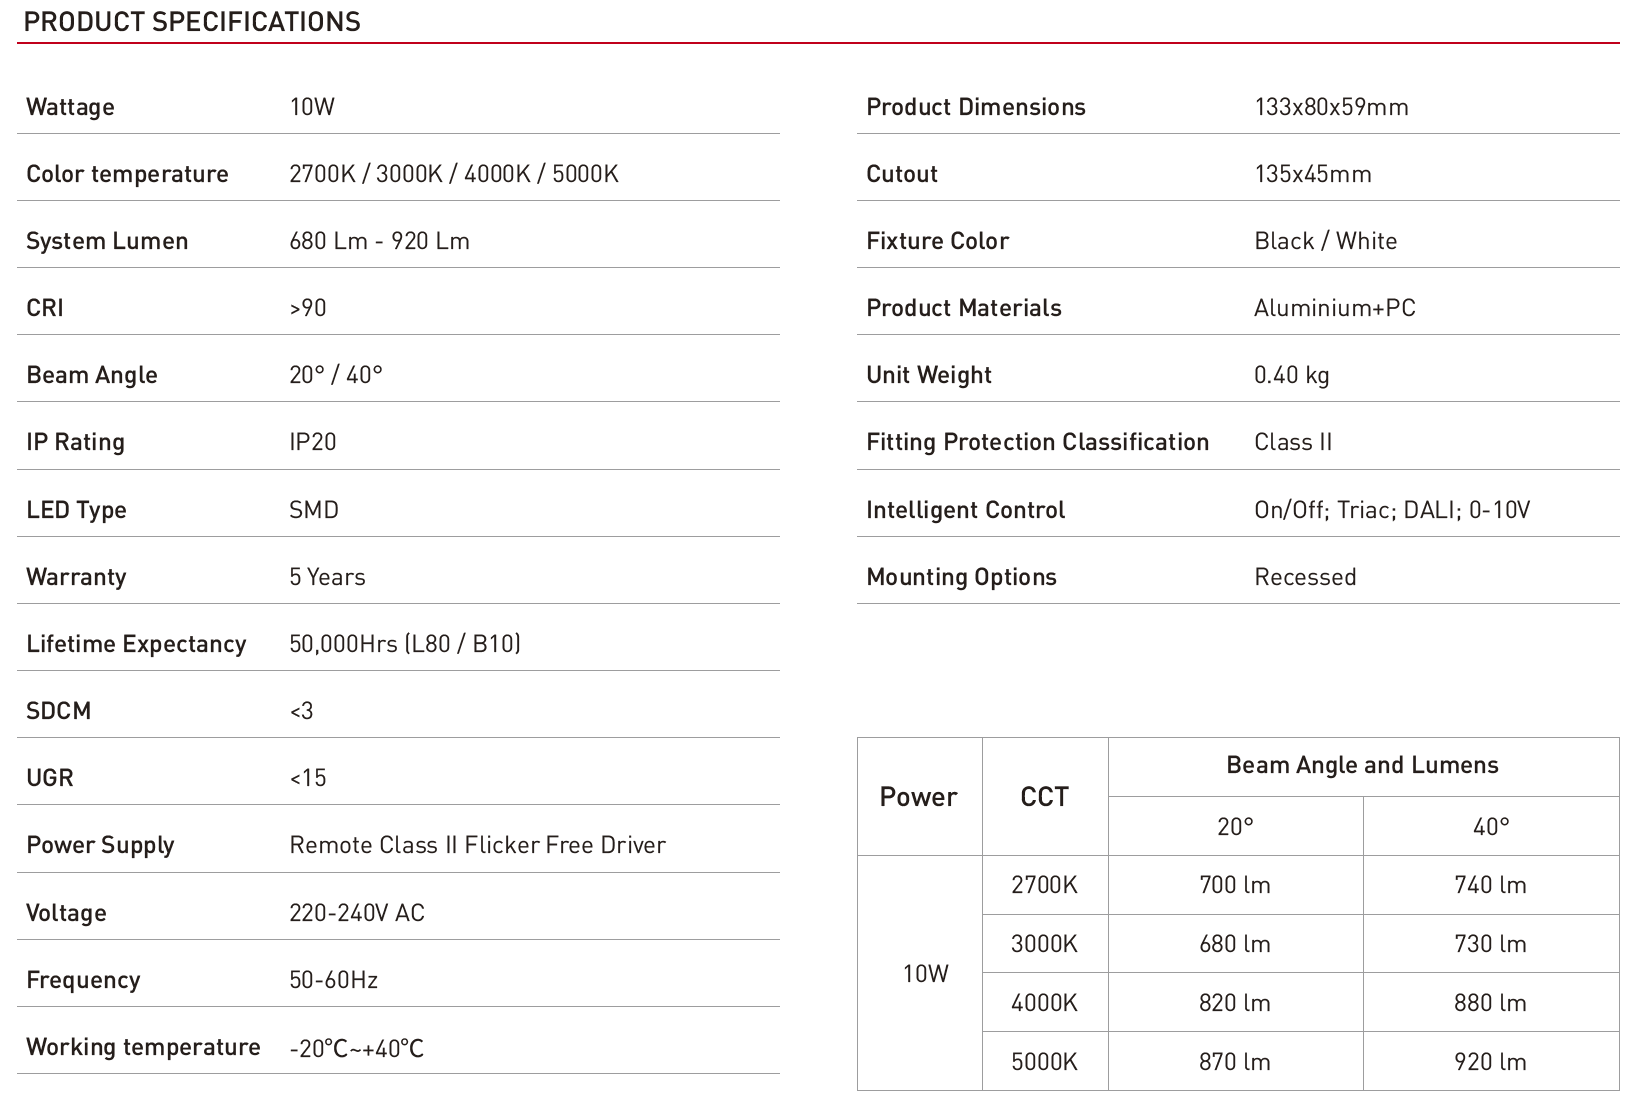
Task: Select the Lifetime Expectancy 50,000Hrs text
Action: [404, 644]
